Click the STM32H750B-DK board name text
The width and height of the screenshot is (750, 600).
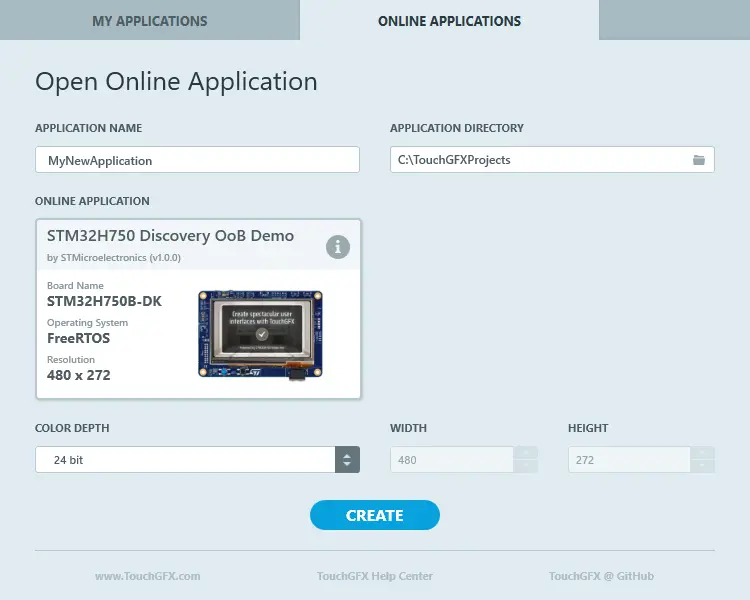pos(104,301)
